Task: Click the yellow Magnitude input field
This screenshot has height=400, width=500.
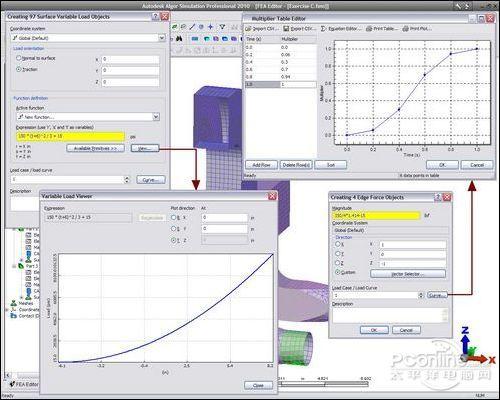Action: click(376, 216)
